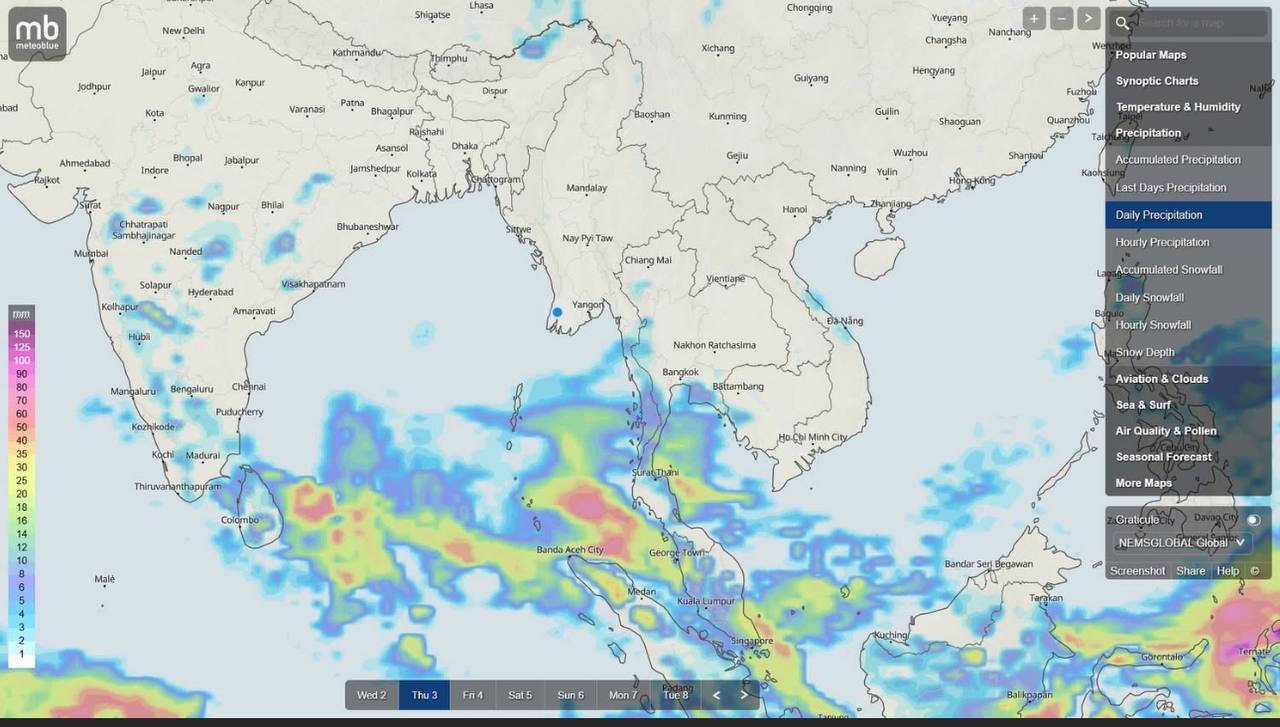
Task: Expand the Temperature & Humidity category
Action: coord(1177,107)
